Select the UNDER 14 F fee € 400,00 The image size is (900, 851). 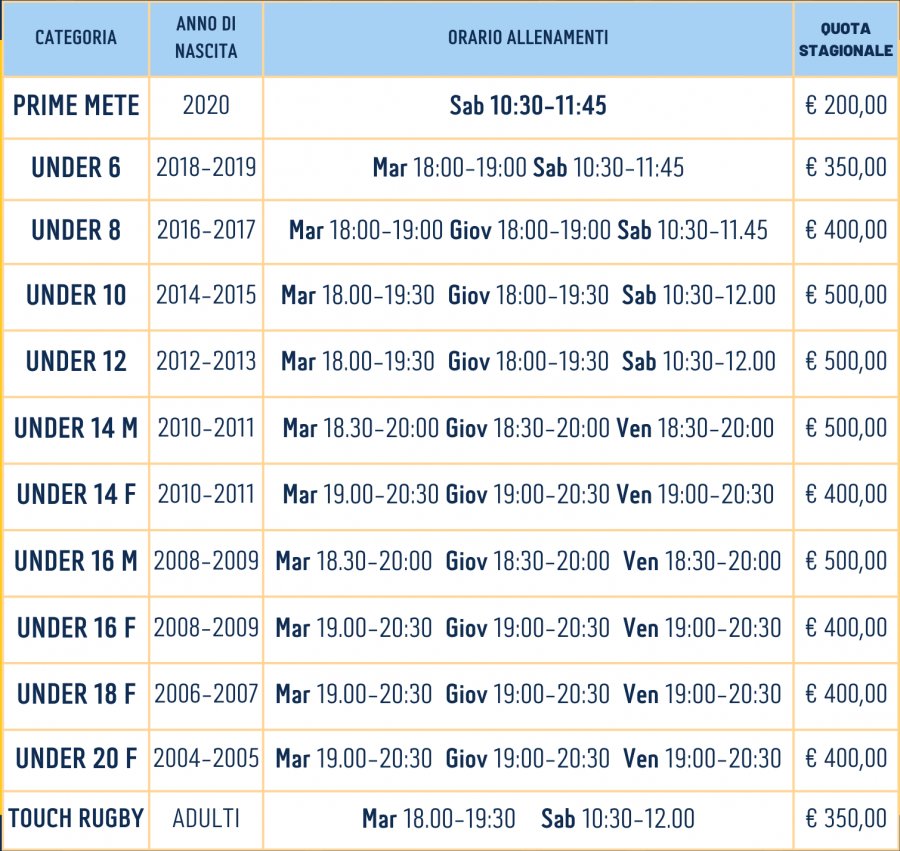(845, 494)
